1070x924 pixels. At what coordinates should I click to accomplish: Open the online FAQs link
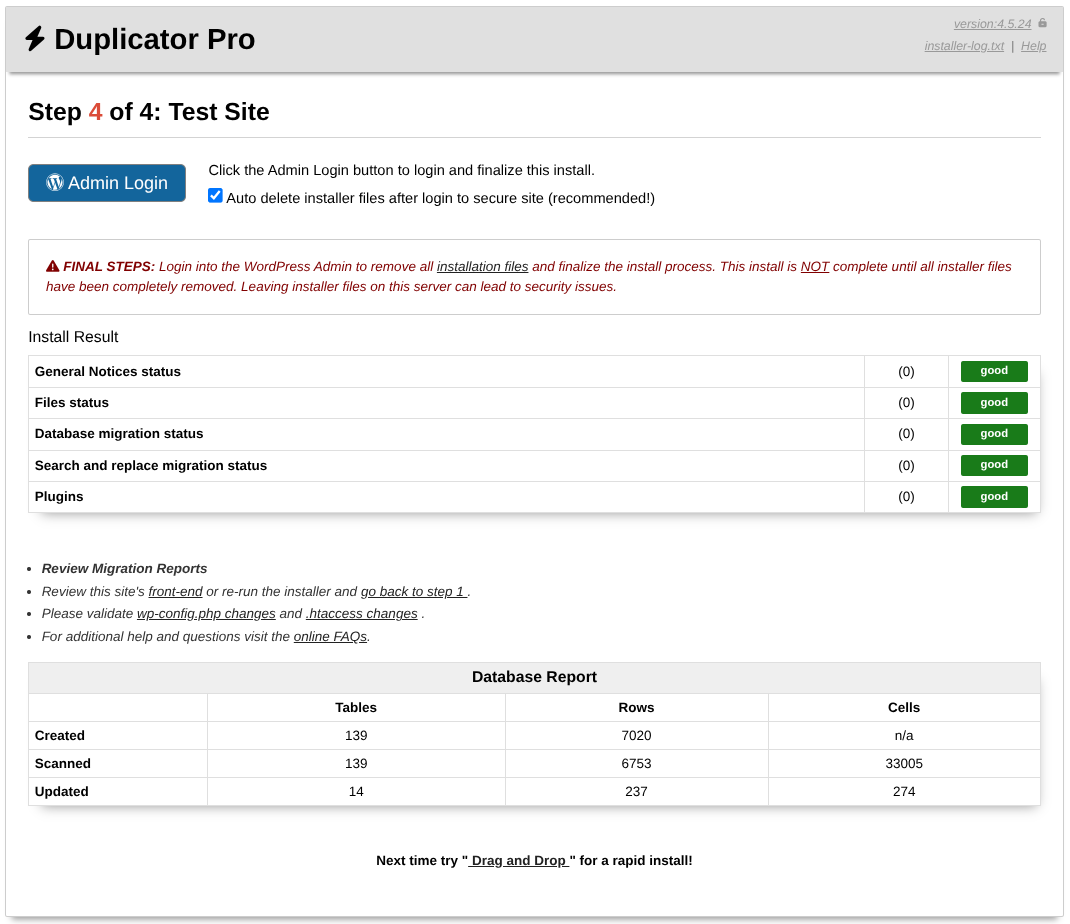click(330, 637)
